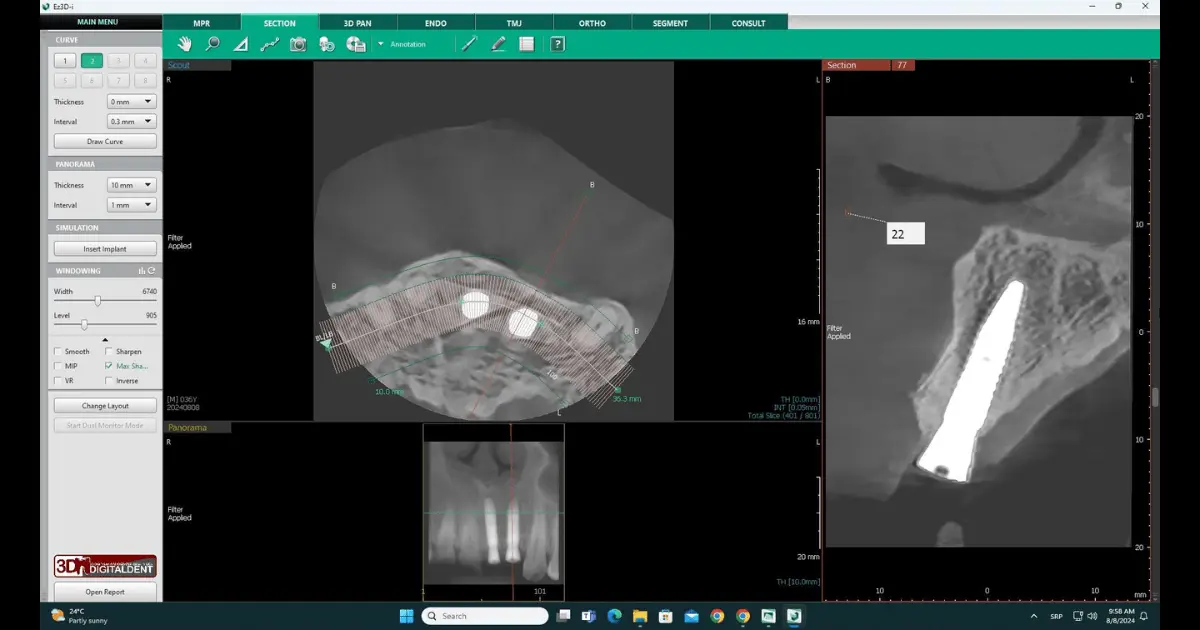Select the pencil annotation tool
Image resolution: width=1200 pixels, height=630 pixels.
[498, 44]
